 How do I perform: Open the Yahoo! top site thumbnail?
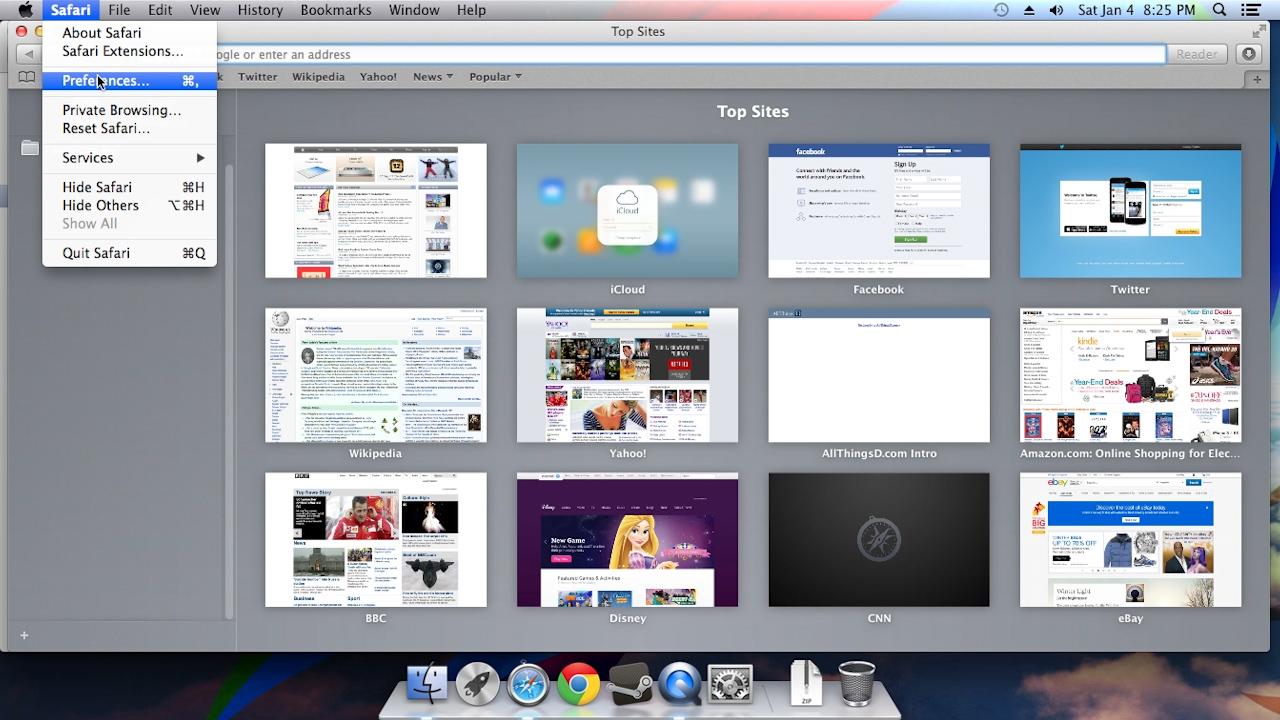(x=627, y=375)
